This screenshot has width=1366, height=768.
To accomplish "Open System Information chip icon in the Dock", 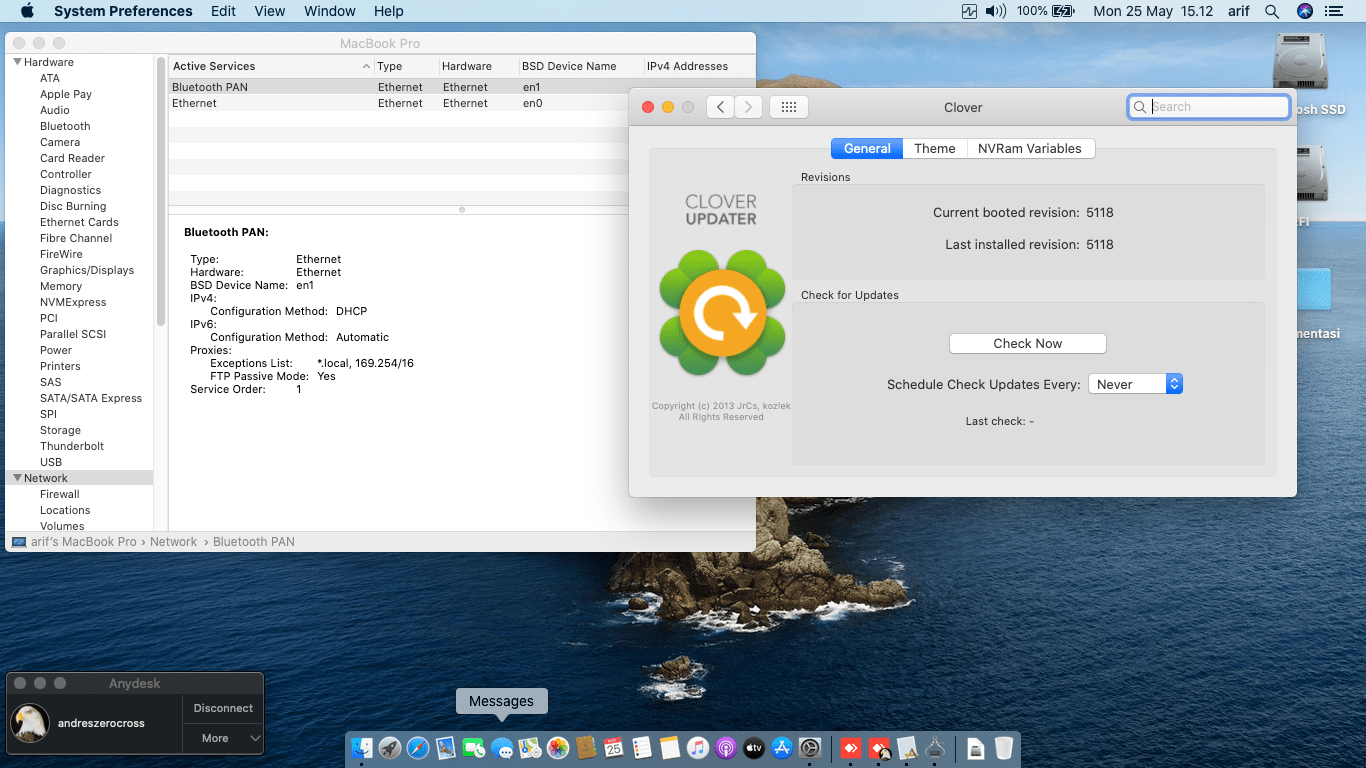I will click(x=935, y=748).
